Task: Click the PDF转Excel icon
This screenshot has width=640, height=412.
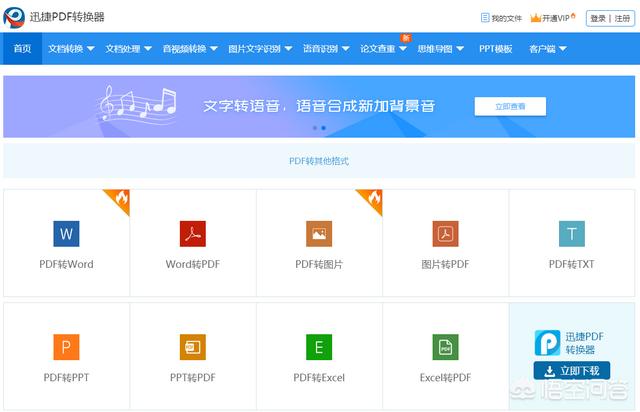Action: (319, 347)
